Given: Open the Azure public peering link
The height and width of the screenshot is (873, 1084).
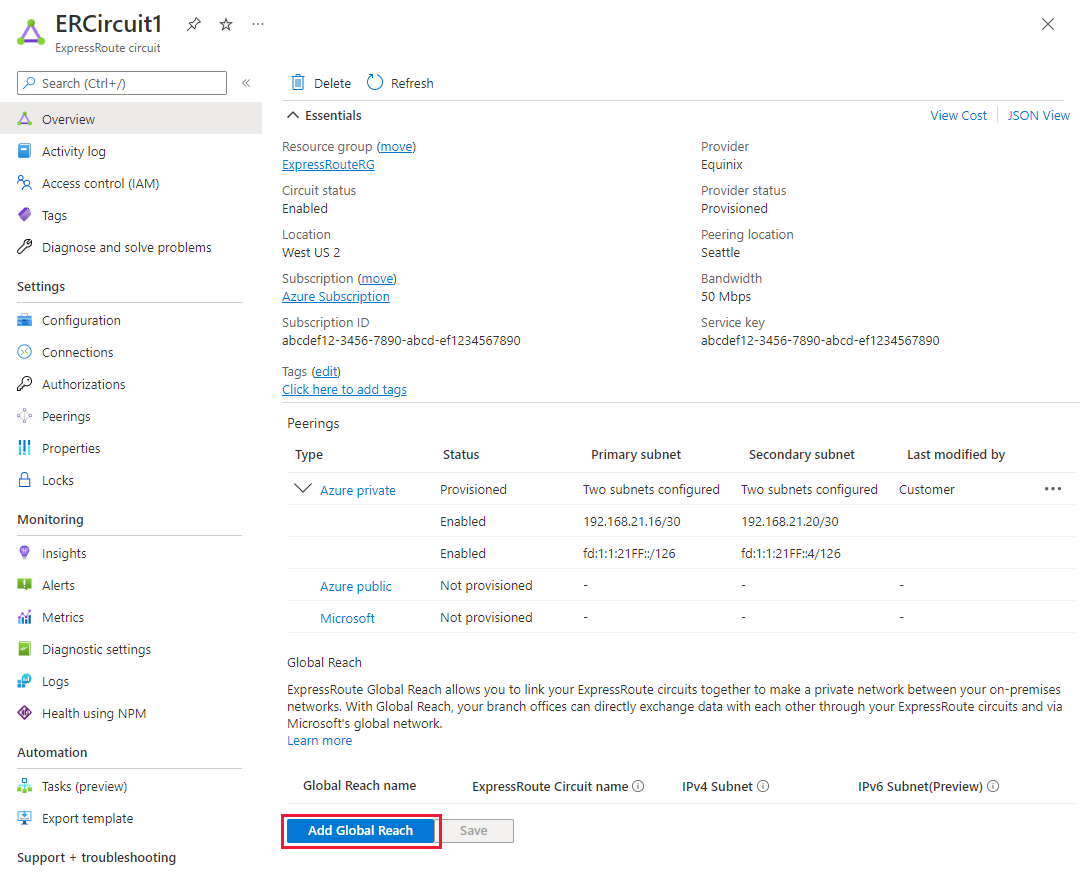Looking at the screenshot, I should point(355,586).
